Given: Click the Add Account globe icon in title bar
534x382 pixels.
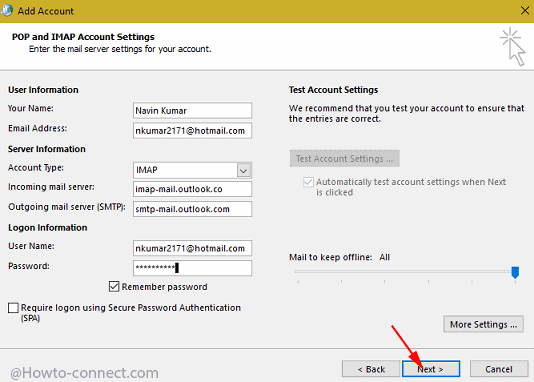Looking at the screenshot, I should (6, 11).
